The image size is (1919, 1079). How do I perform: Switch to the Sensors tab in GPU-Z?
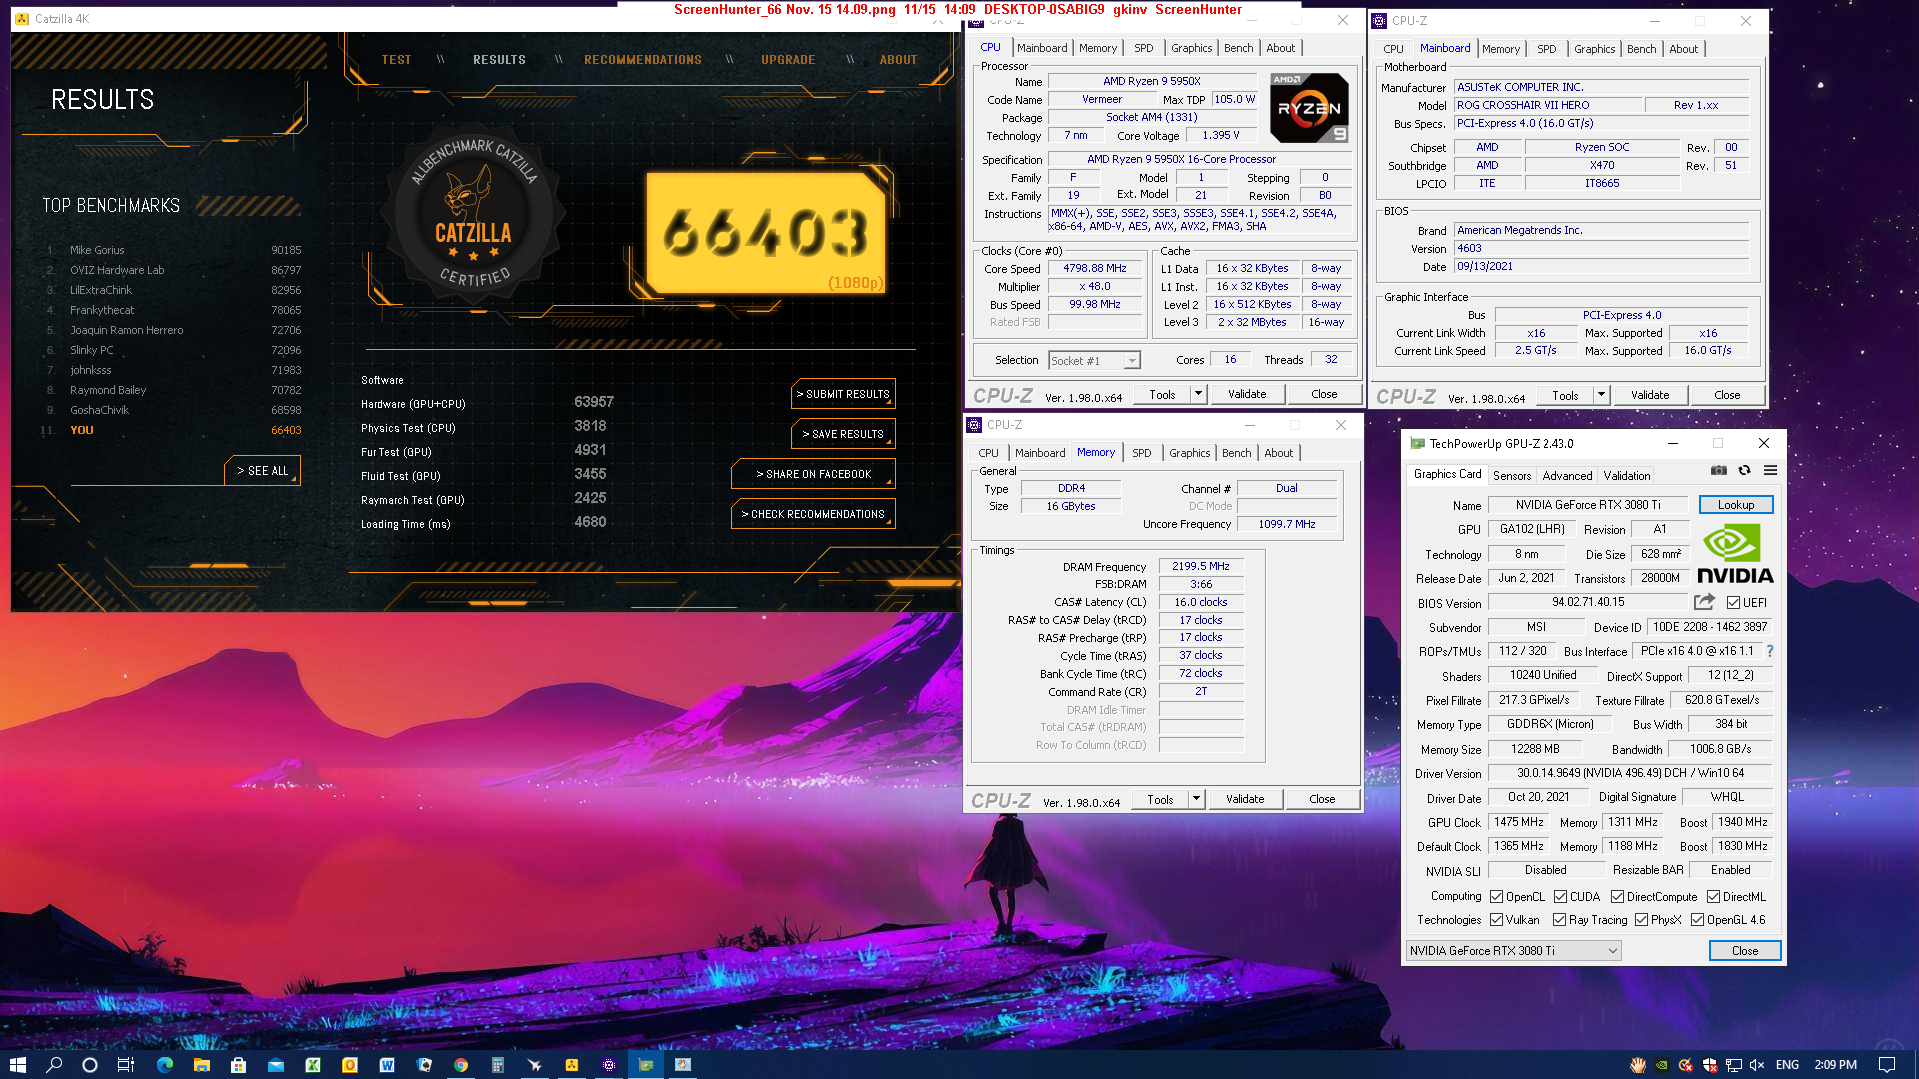coord(1511,476)
